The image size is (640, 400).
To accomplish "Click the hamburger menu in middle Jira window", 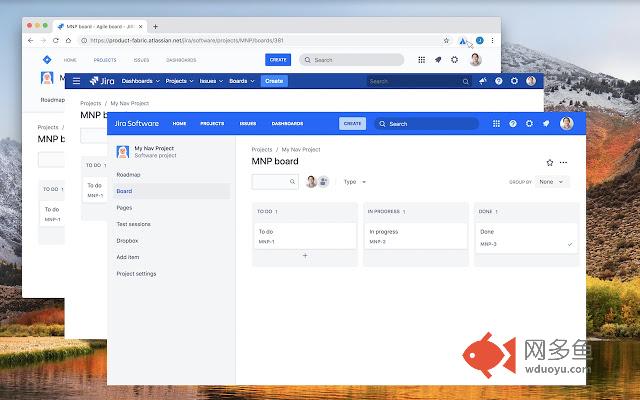I will click(76, 81).
